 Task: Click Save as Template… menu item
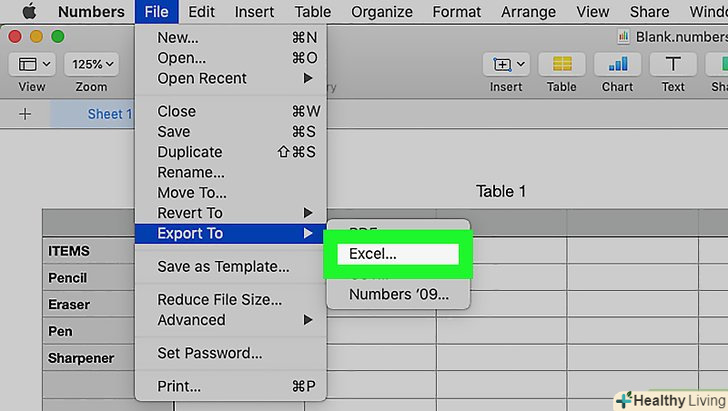[223, 267]
